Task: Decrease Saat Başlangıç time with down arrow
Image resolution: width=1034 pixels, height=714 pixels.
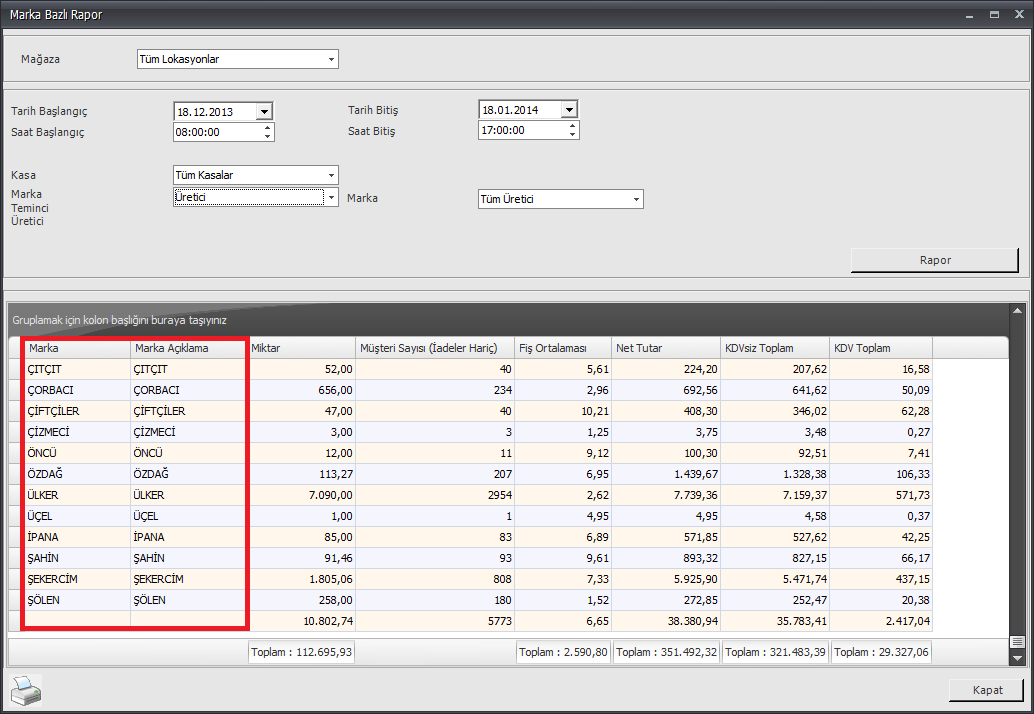Action: 267,136
